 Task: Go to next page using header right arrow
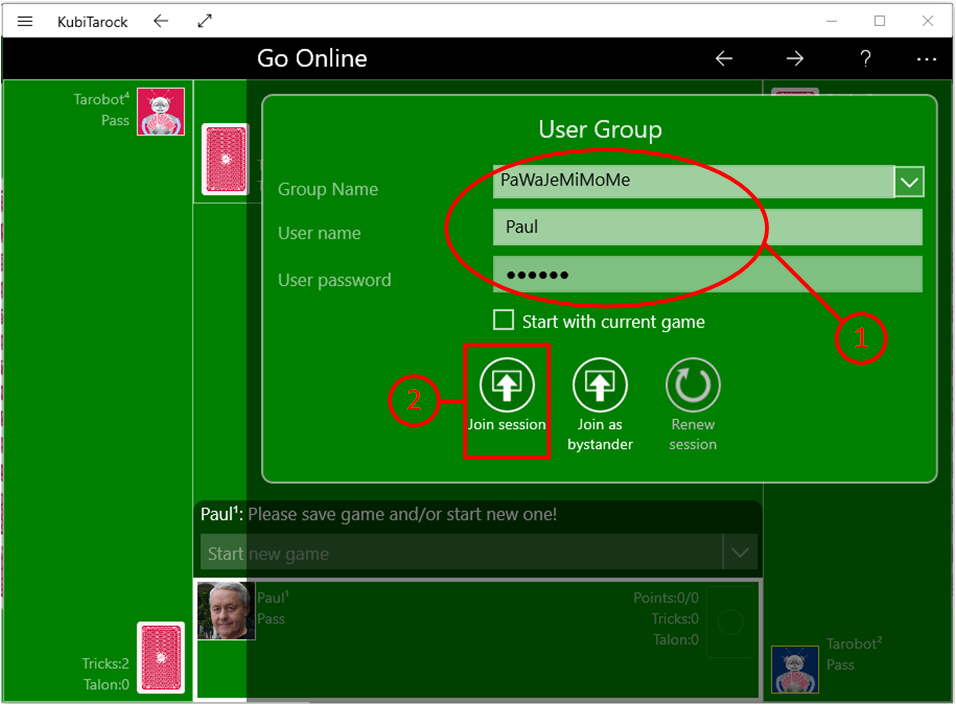pos(795,59)
